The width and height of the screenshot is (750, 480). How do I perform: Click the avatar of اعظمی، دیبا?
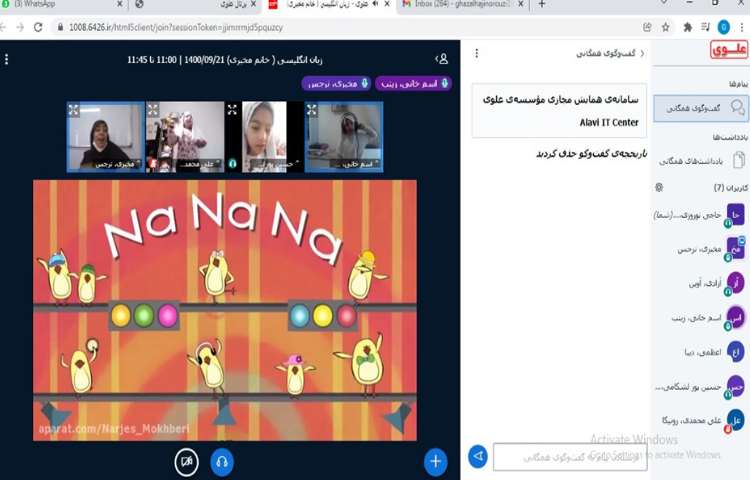coord(736,351)
